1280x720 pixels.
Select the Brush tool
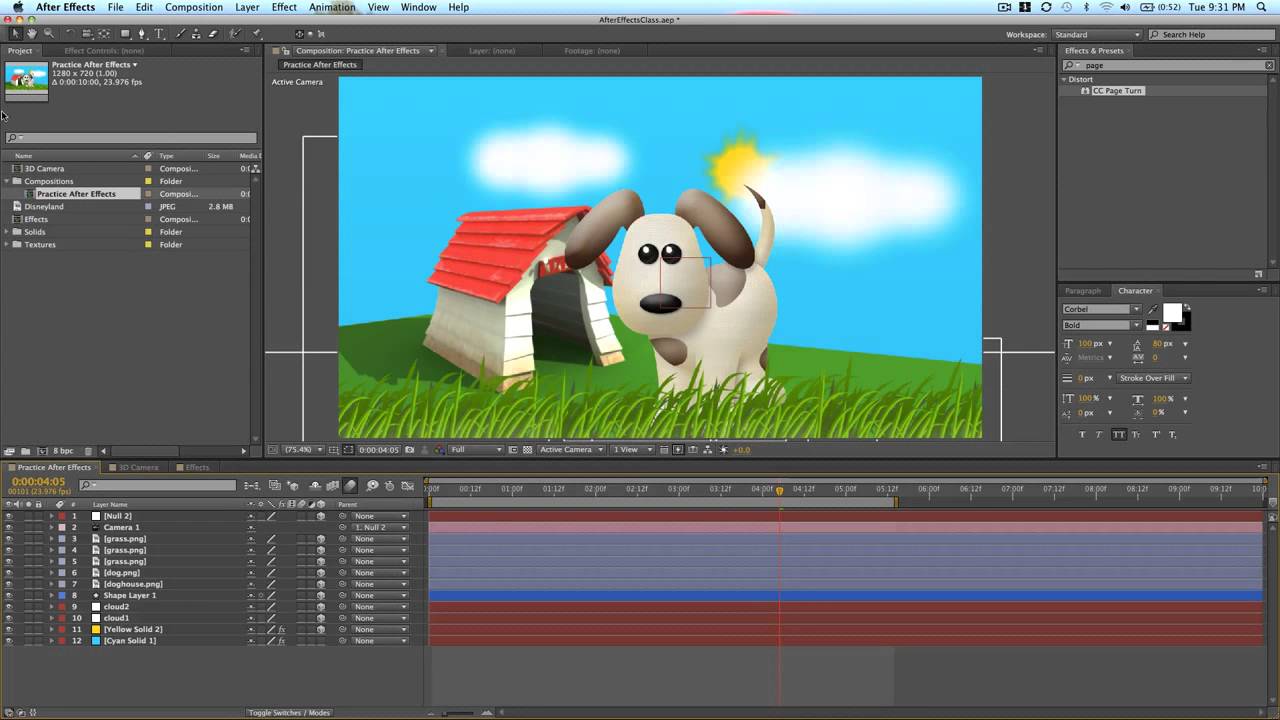click(x=180, y=34)
